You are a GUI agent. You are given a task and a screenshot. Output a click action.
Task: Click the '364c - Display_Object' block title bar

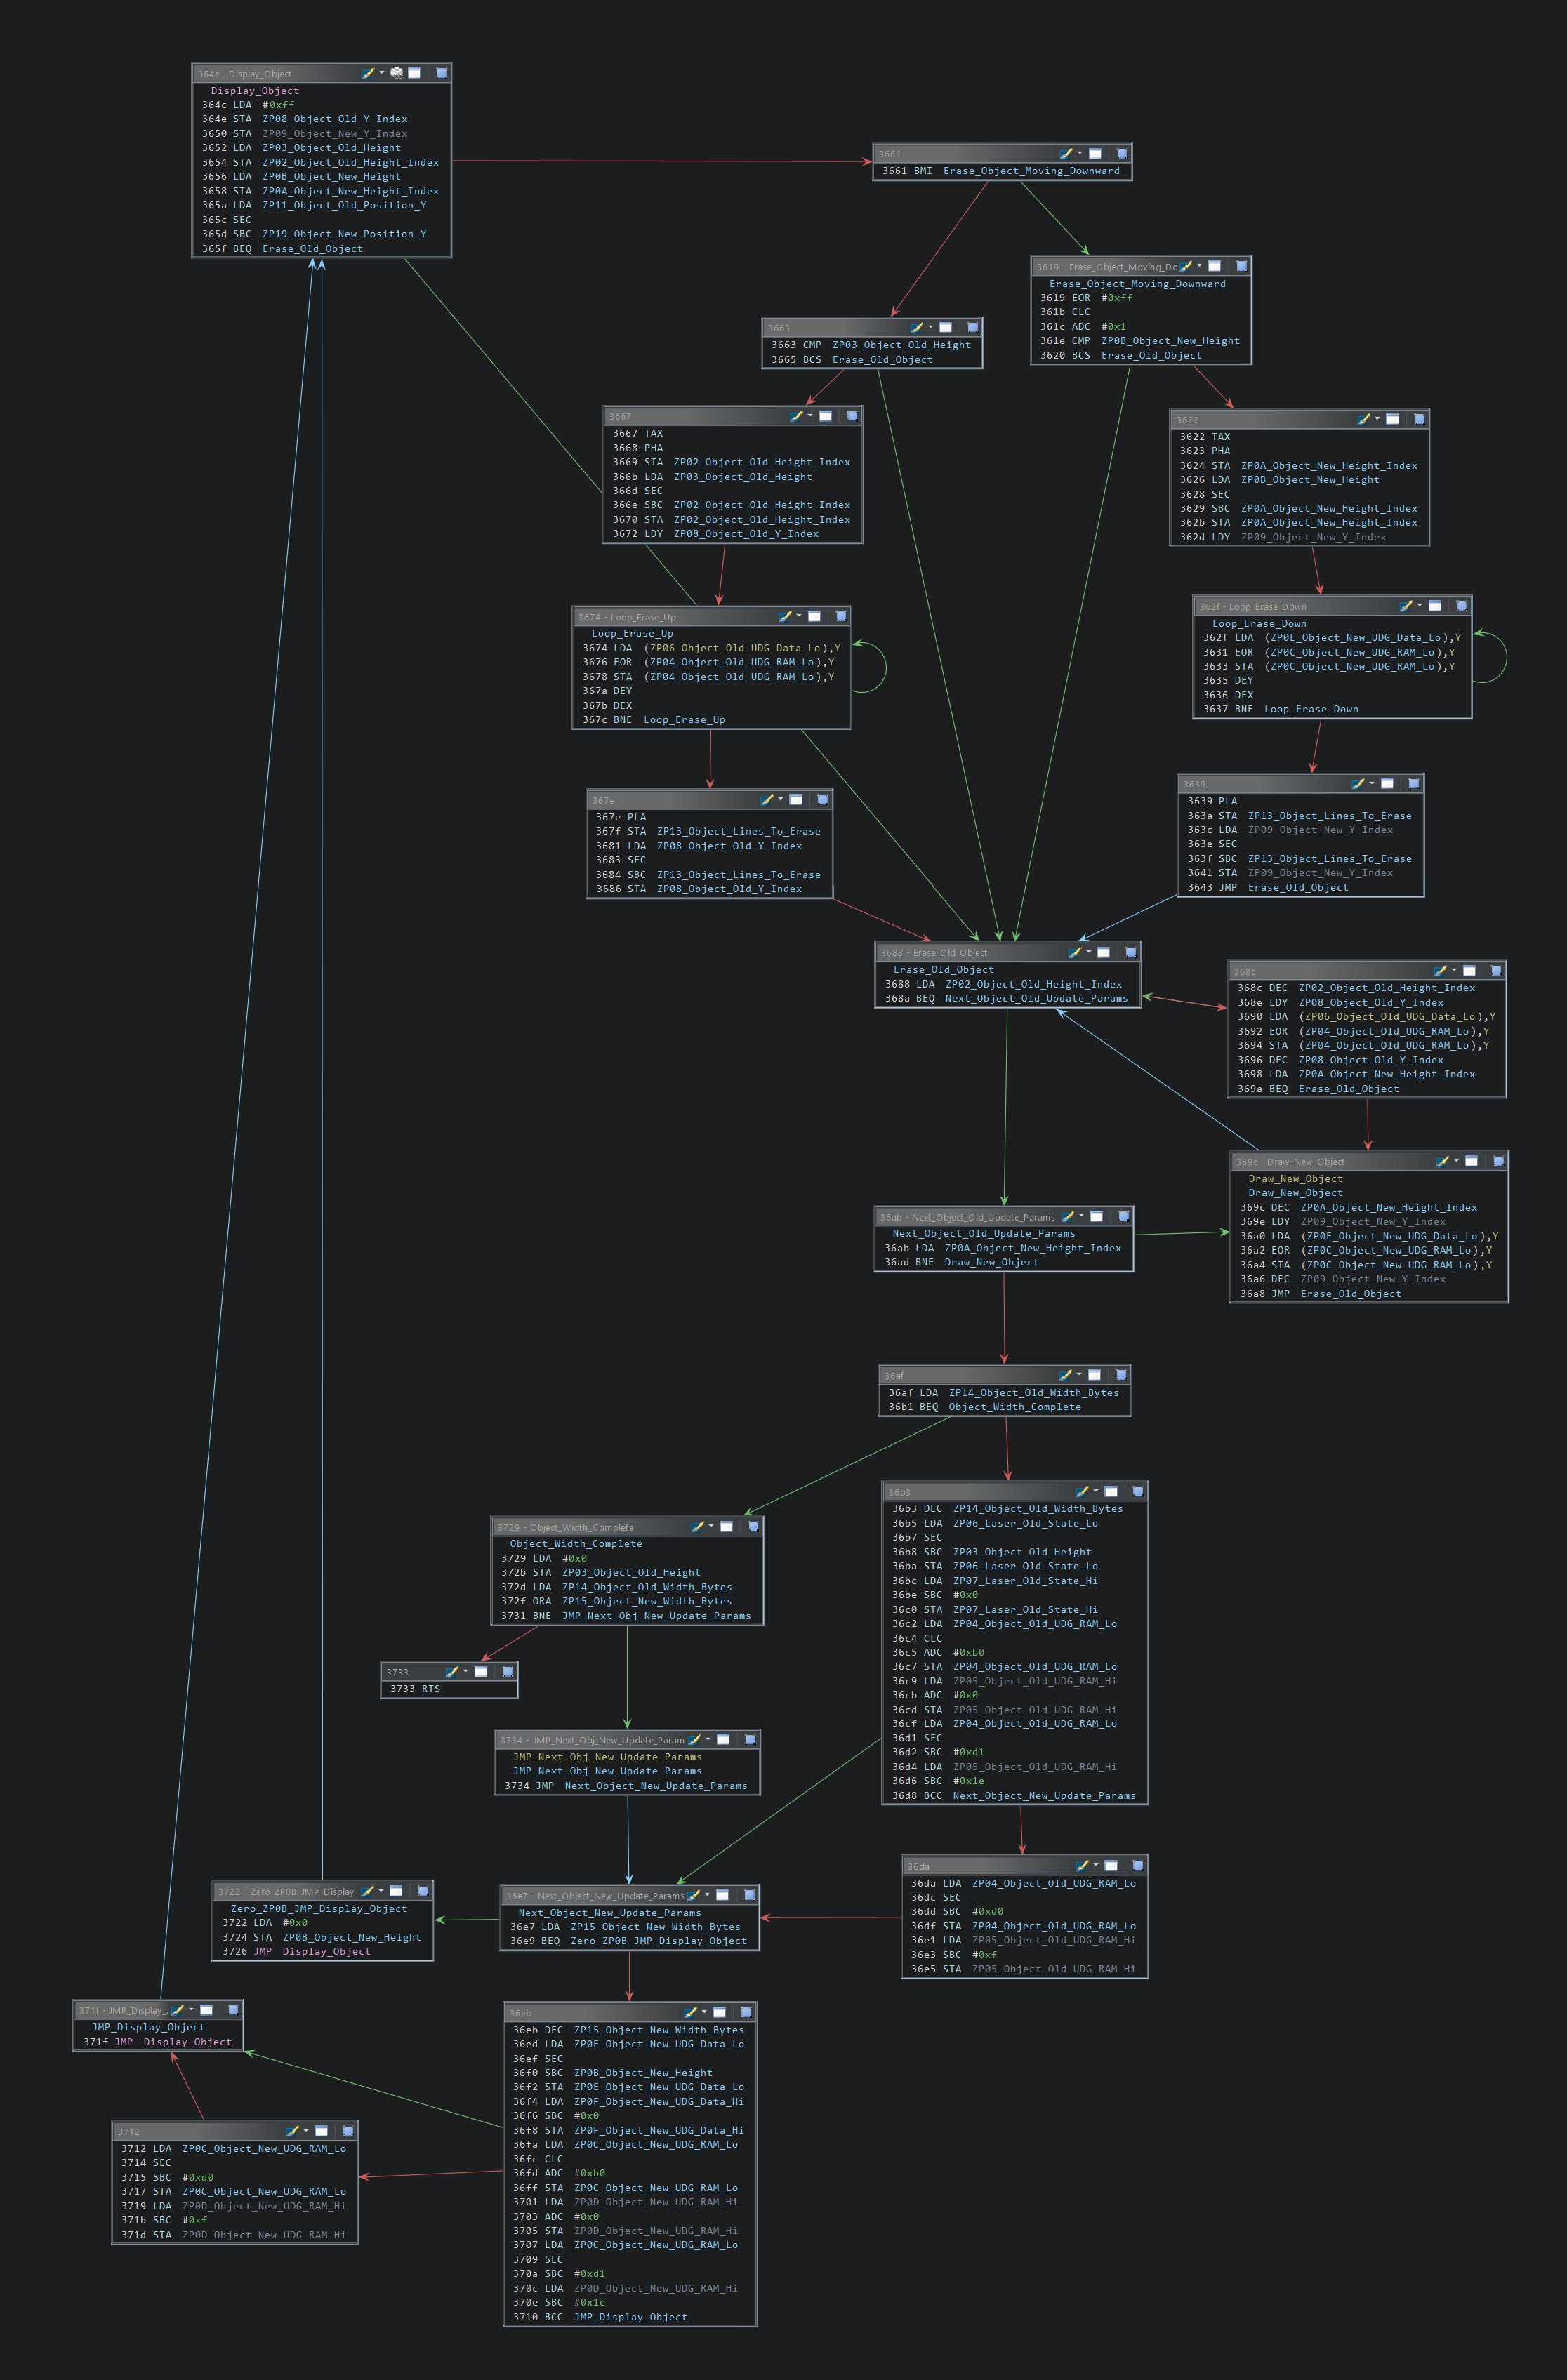click(x=321, y=73)
